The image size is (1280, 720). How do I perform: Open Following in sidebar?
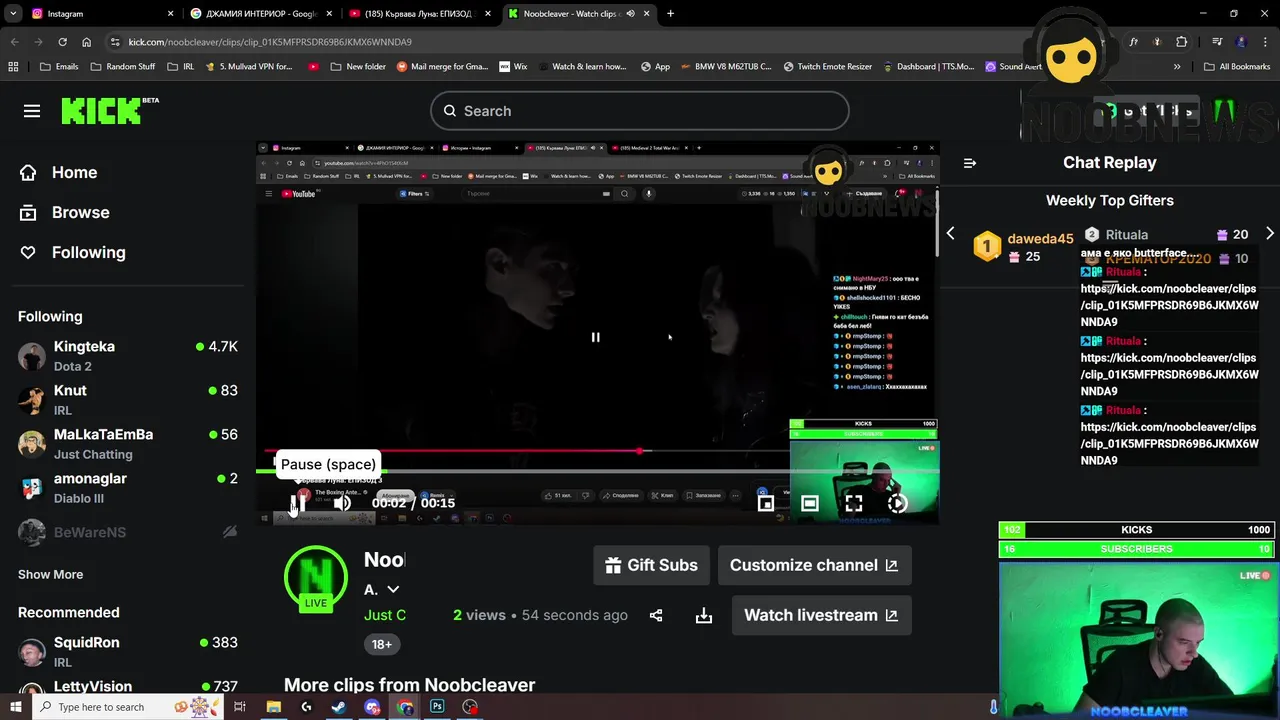pyautogui.click(x=72, y=252)
